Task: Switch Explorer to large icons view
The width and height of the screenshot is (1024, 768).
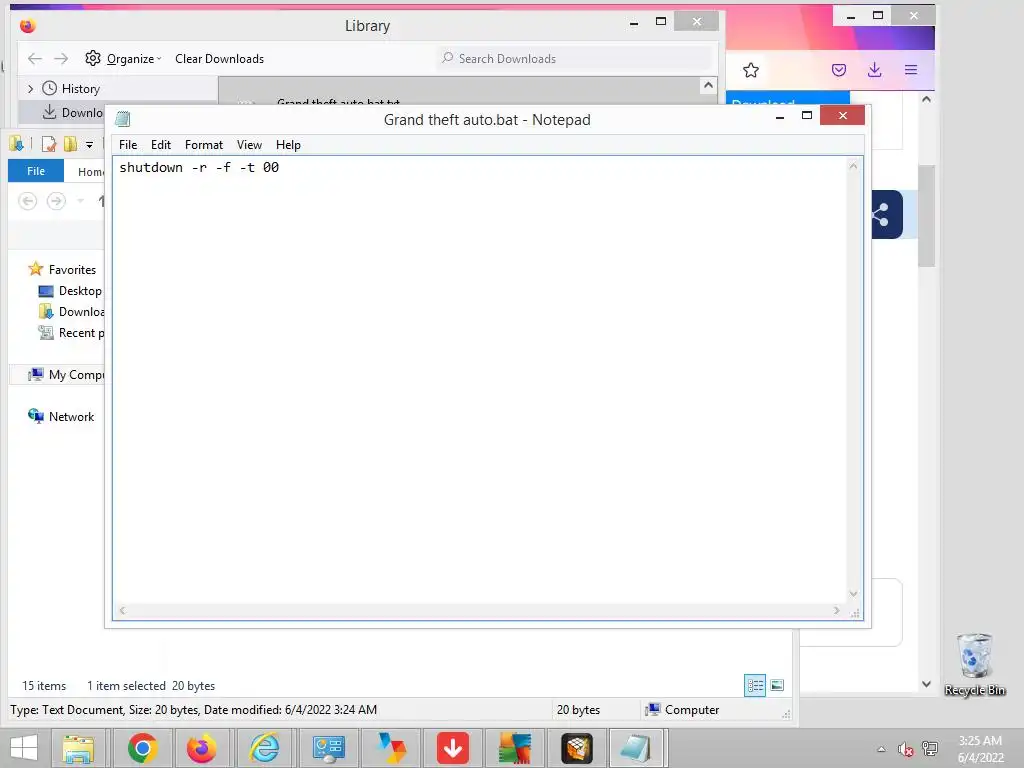Action: 777,685
